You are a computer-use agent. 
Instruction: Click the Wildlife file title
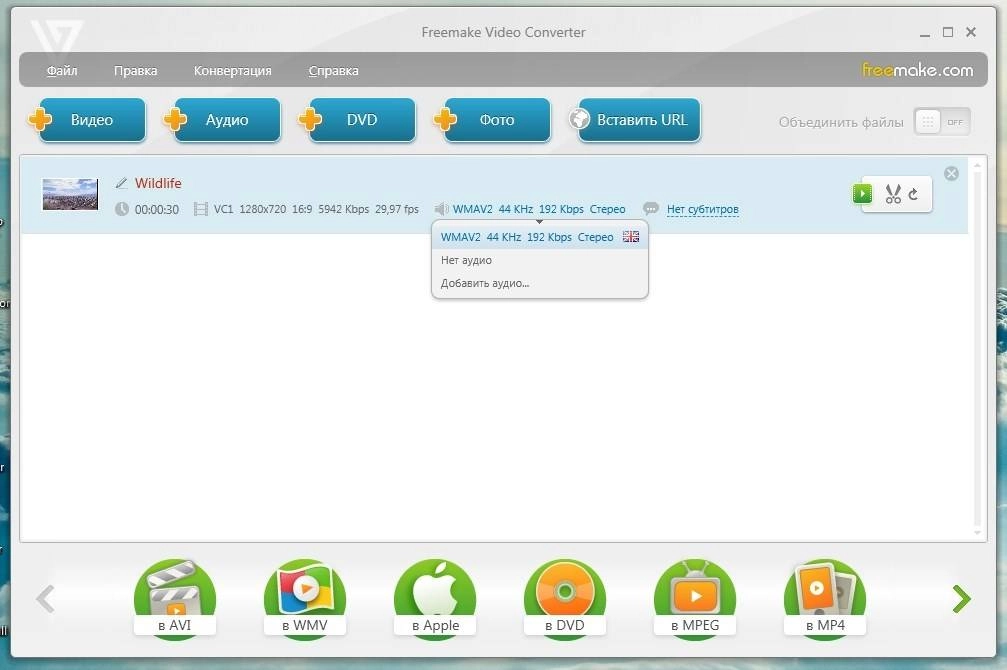pos(158,183)
